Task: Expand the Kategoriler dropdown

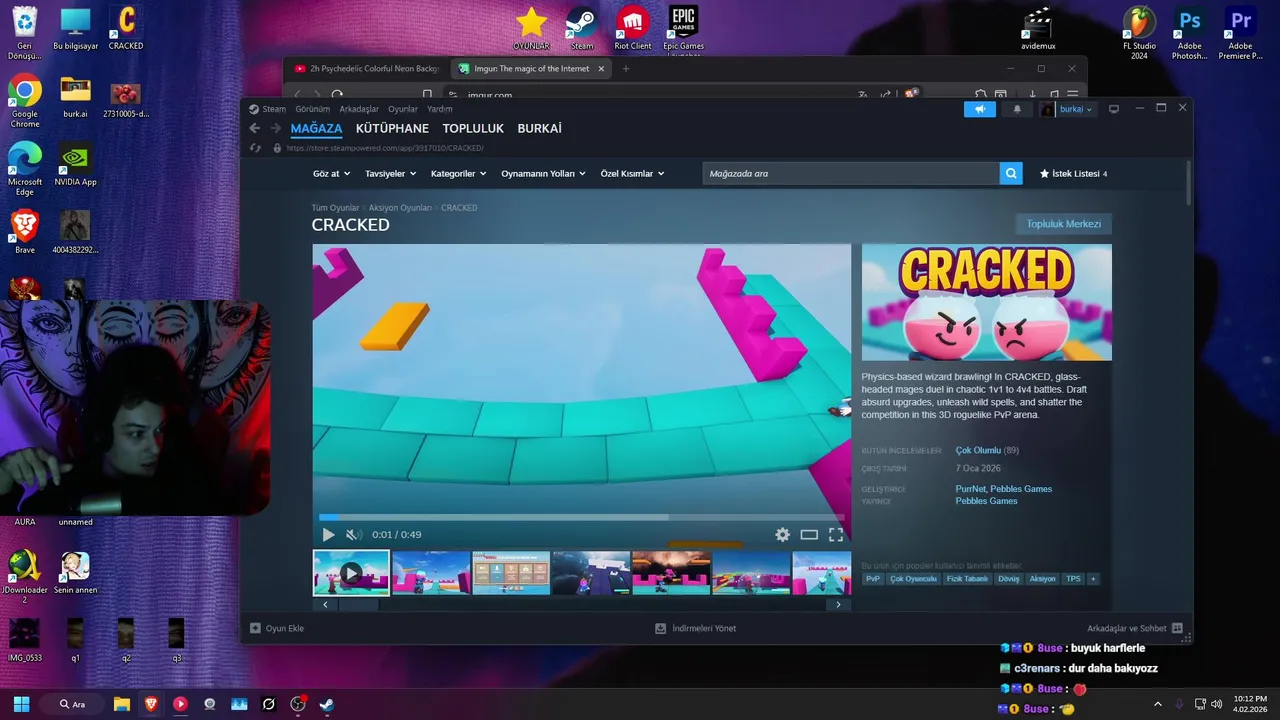Action: pos(458,174)
